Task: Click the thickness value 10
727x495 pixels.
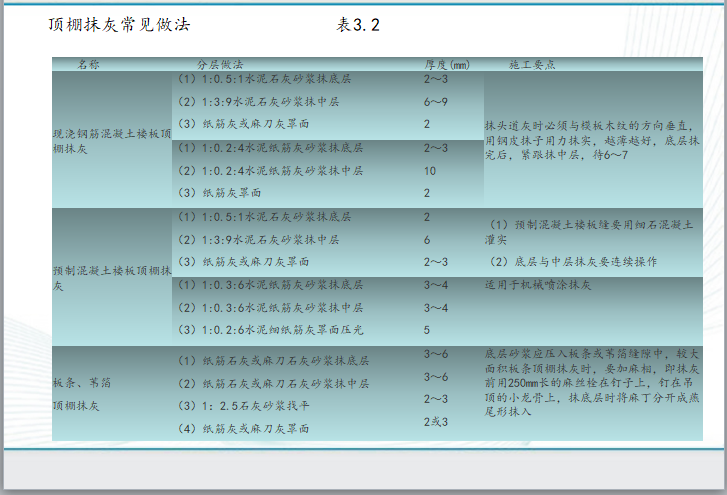Action: (430, 171)
